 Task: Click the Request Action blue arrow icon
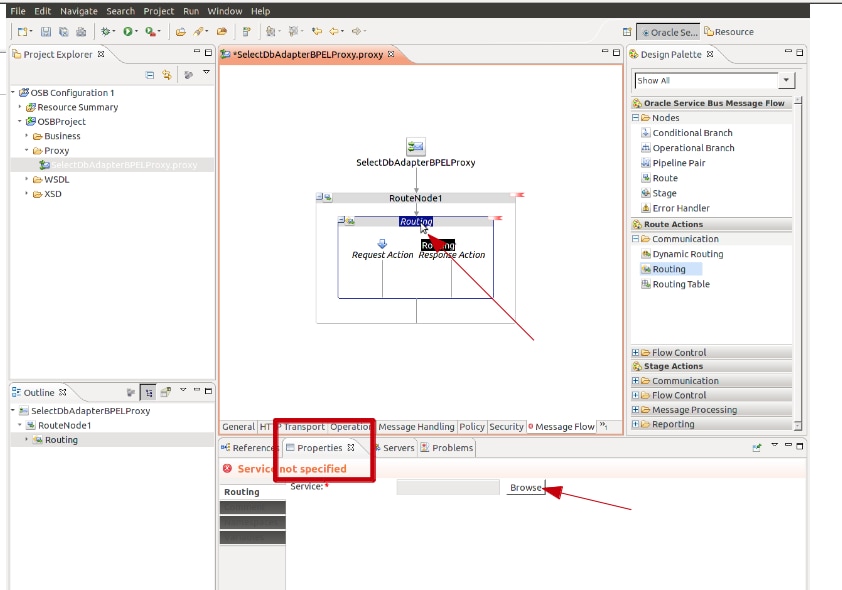382,244
